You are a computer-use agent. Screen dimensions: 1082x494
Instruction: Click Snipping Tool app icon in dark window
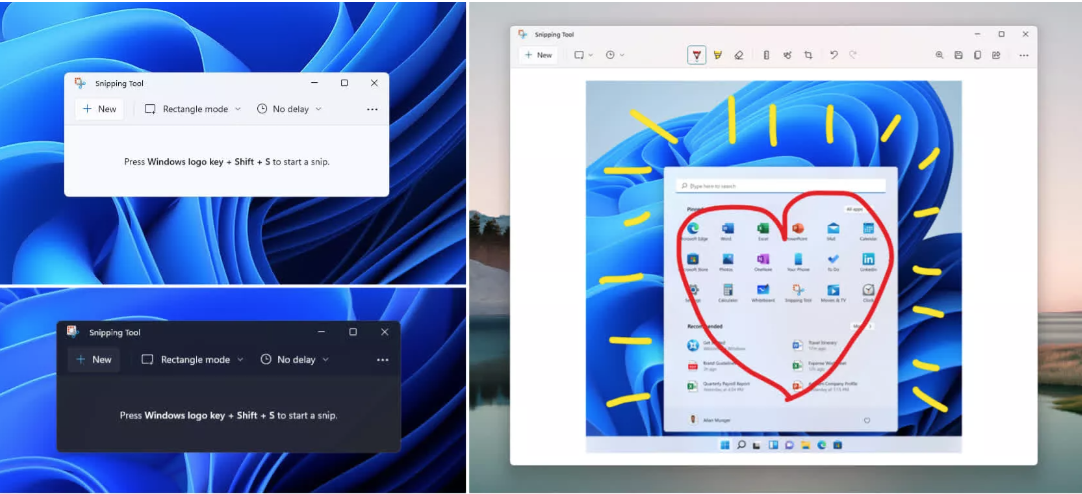point(73,332)
